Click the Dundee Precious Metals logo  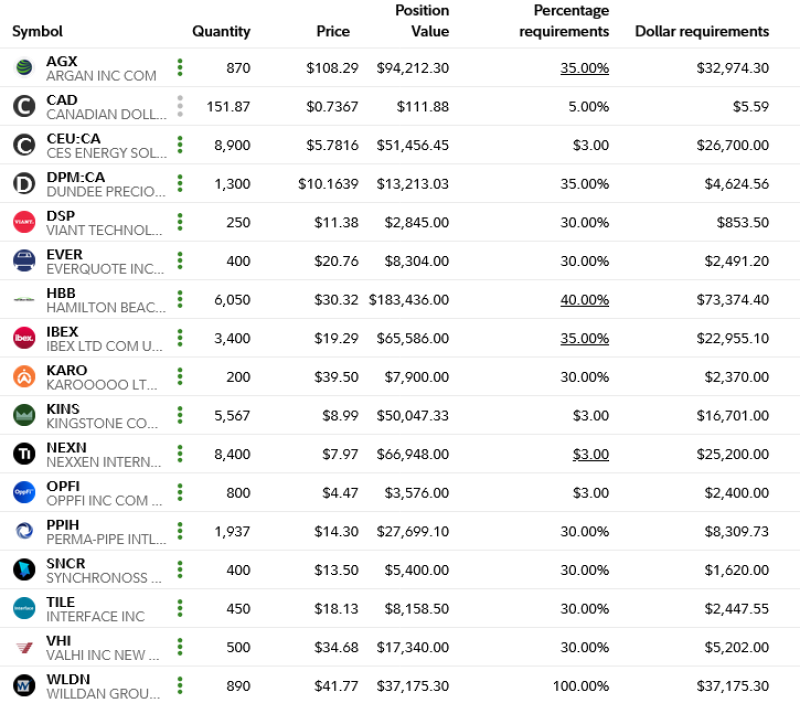(25, 183)
